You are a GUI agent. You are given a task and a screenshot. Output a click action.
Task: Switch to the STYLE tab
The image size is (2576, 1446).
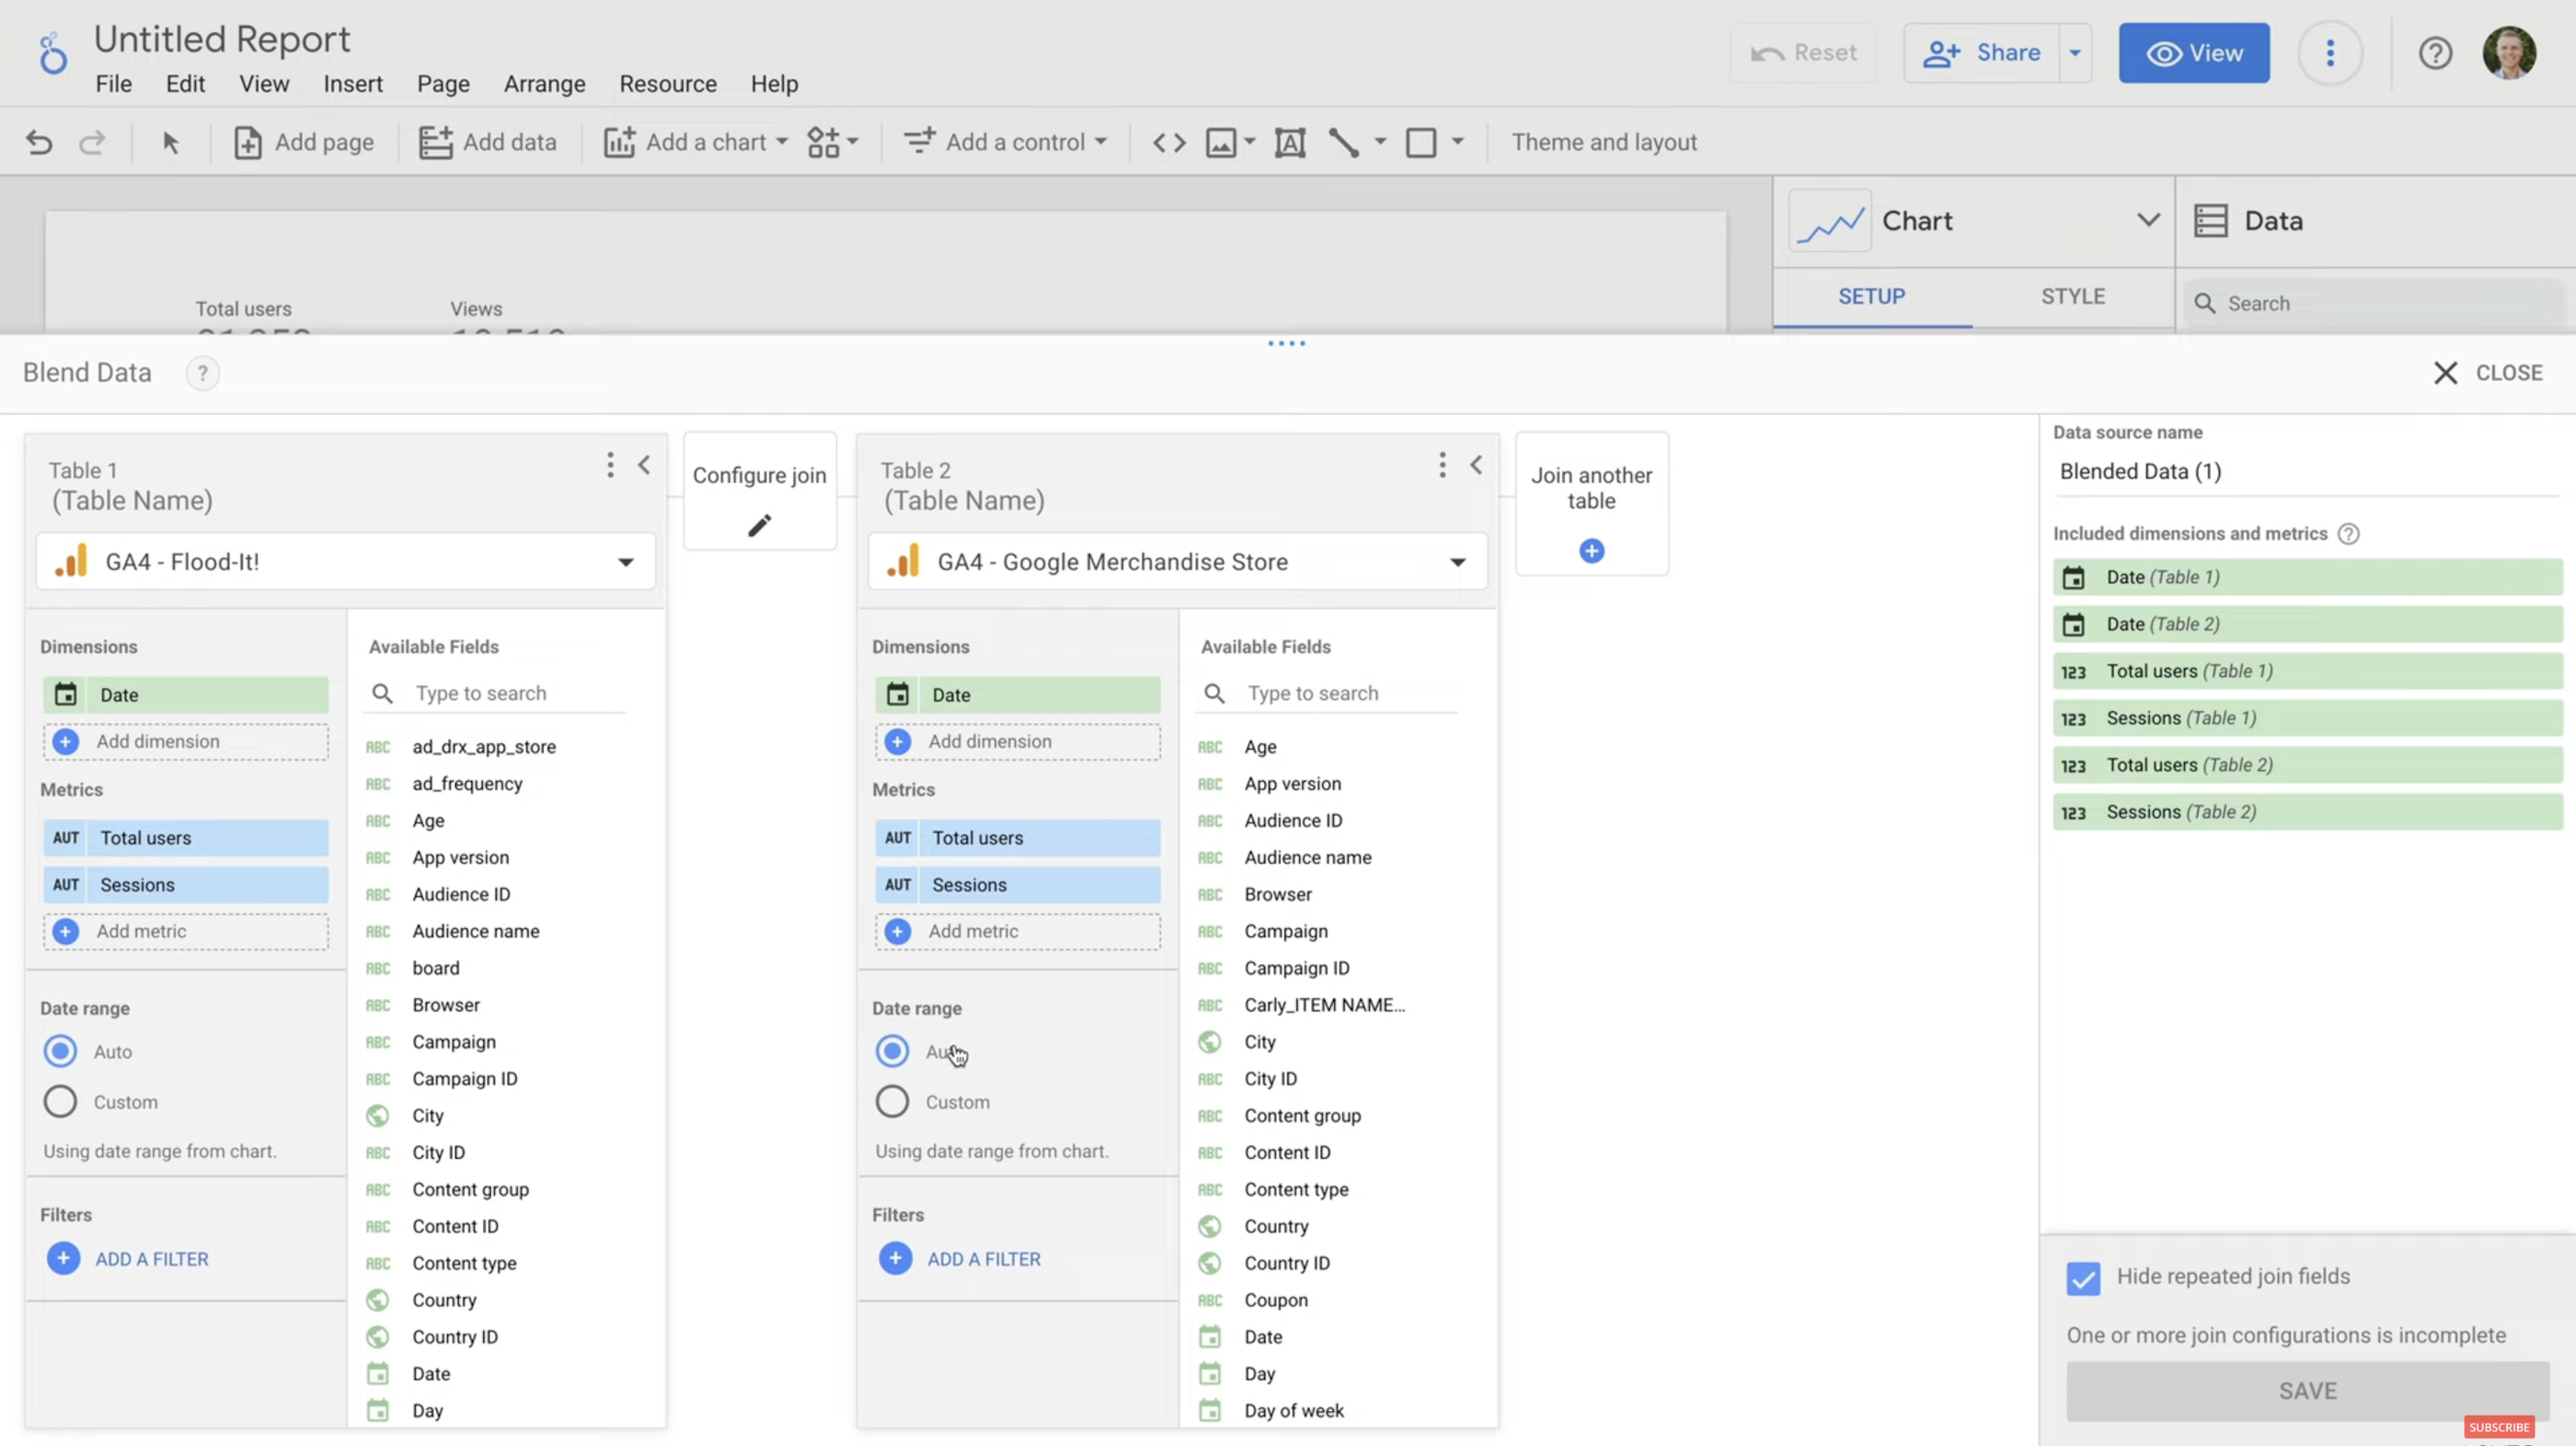(x=2072, y=296)
